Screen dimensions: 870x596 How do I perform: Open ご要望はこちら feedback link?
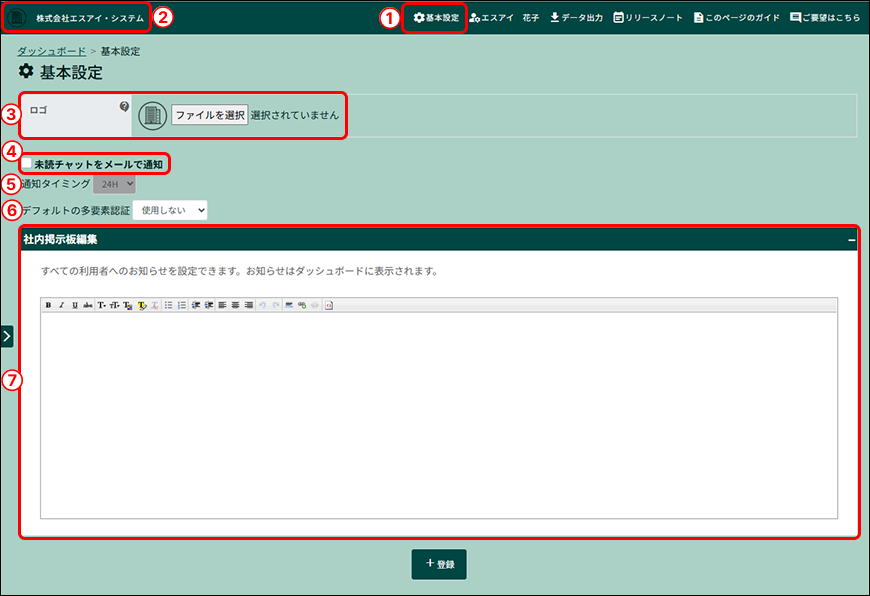[x=825, y=18]
